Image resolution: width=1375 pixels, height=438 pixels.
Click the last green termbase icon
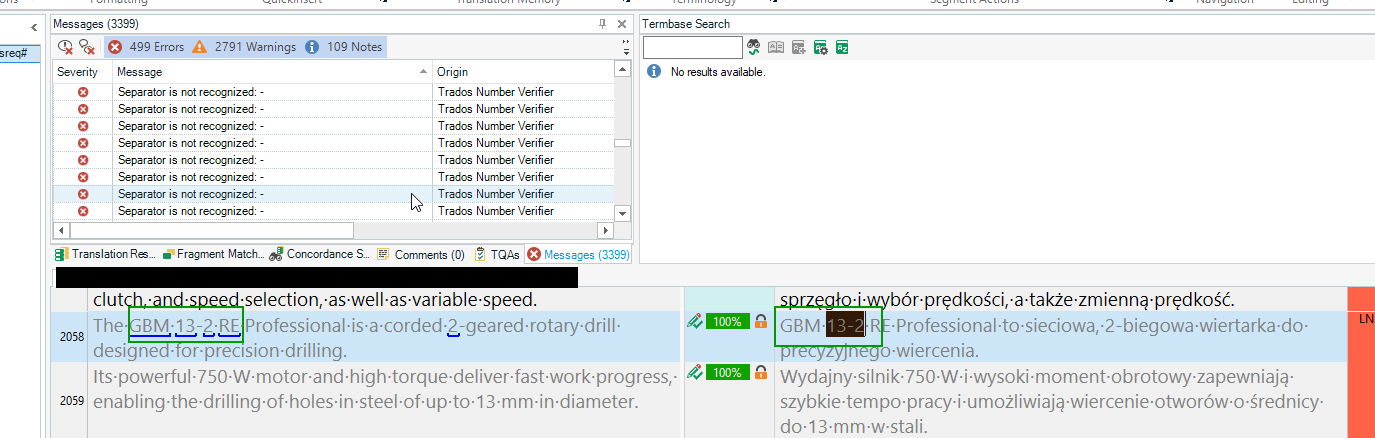pos(842,47)
